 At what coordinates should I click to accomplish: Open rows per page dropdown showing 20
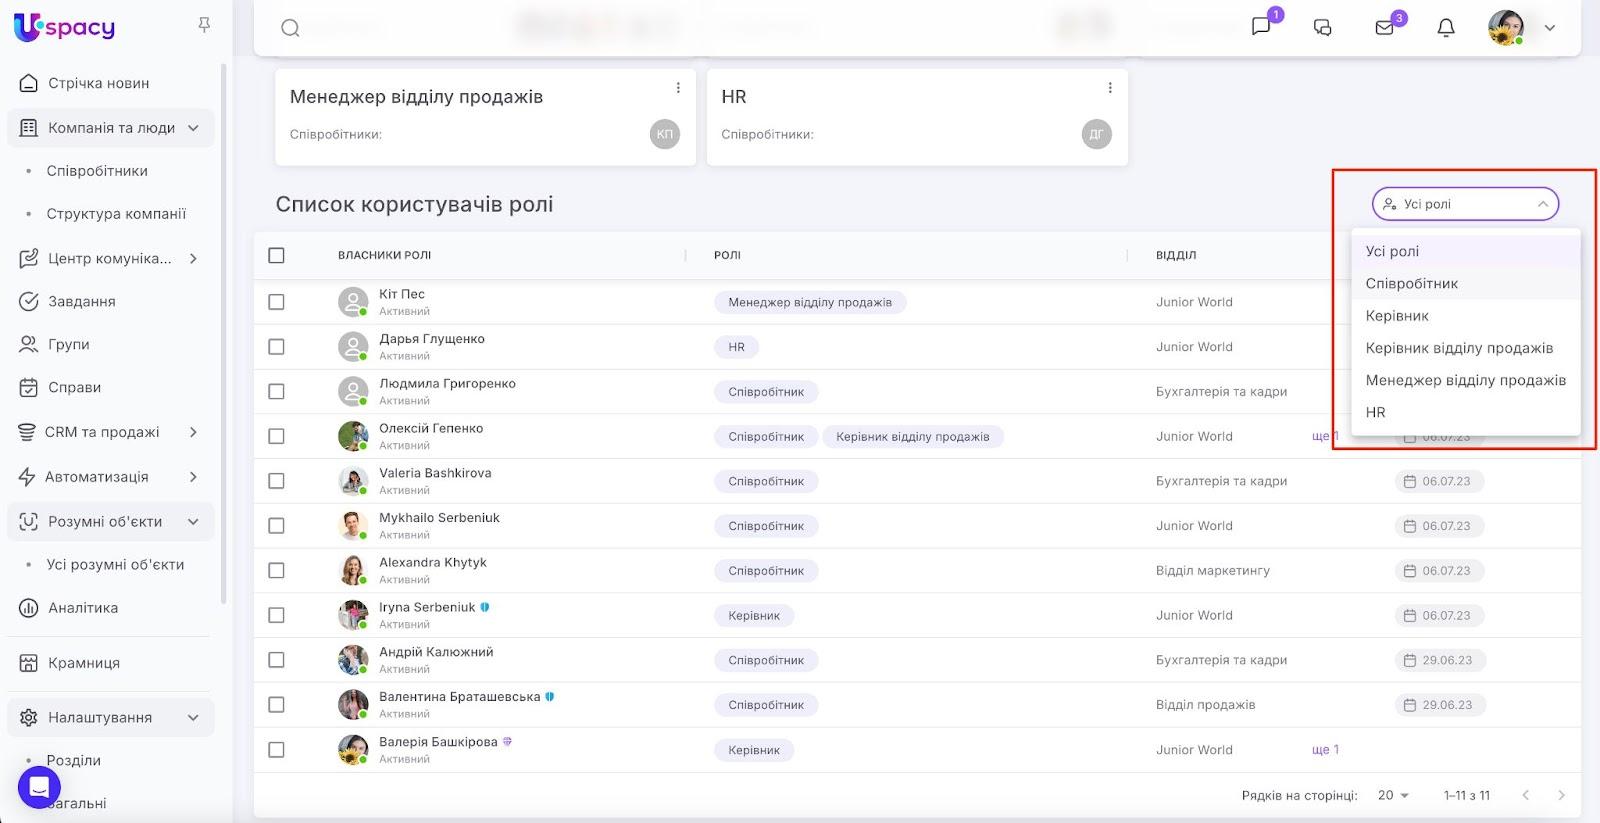point(1393,795)
